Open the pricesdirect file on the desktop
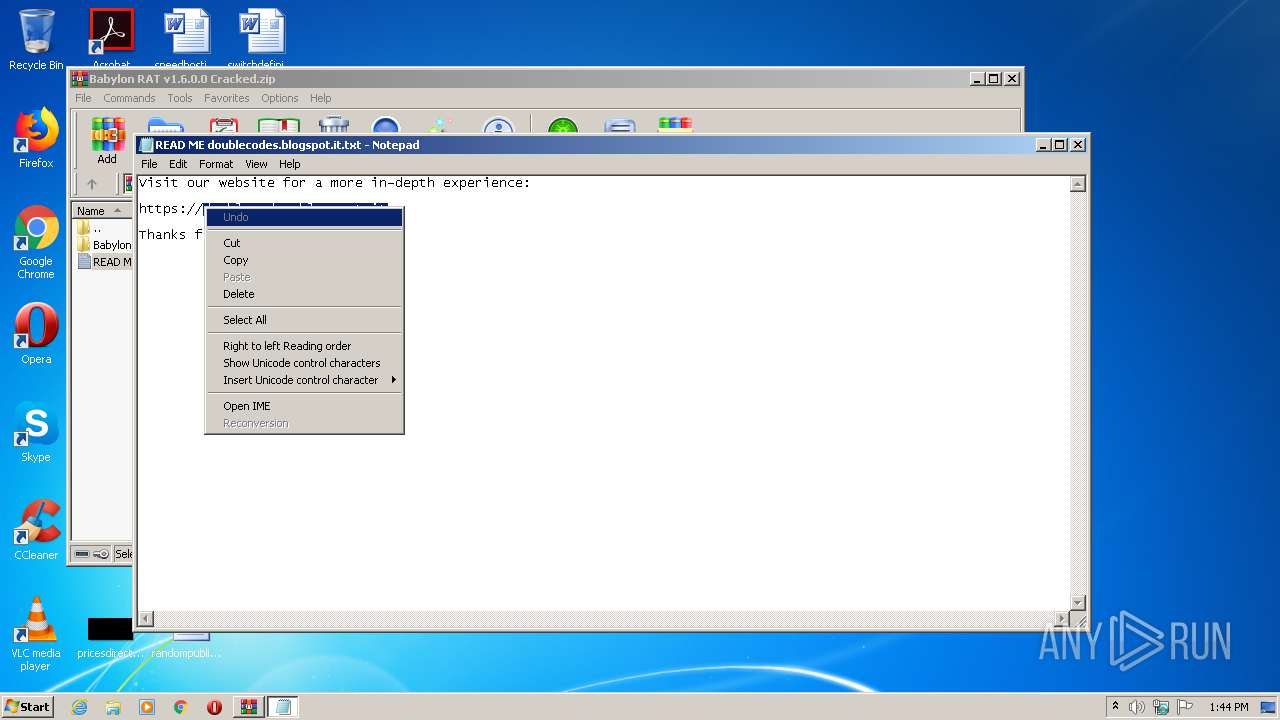Viewport: 1280px width, 720px height. coord(110,638)
